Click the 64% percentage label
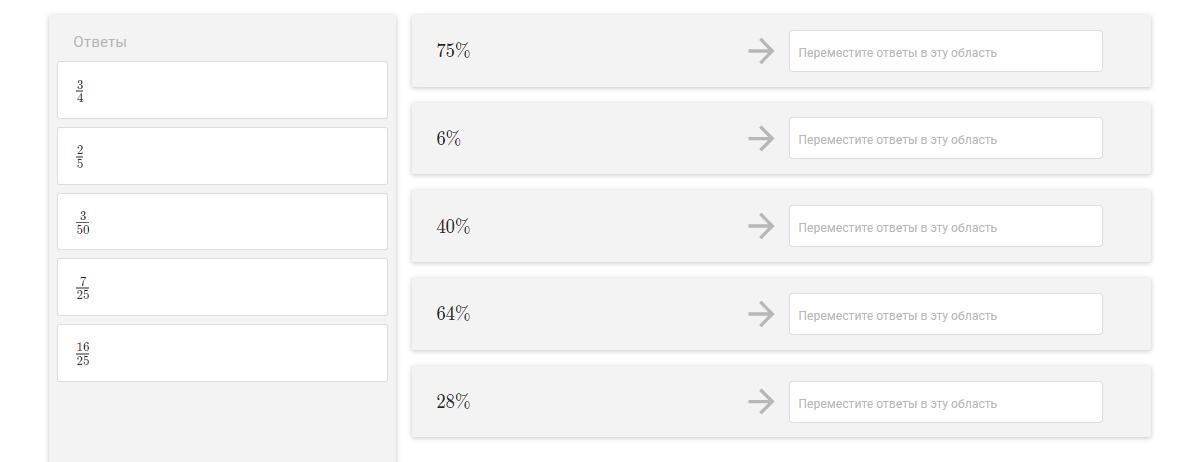Image resolution: width=1200 pixels, height=462 pixels. (x=453, y=314)
